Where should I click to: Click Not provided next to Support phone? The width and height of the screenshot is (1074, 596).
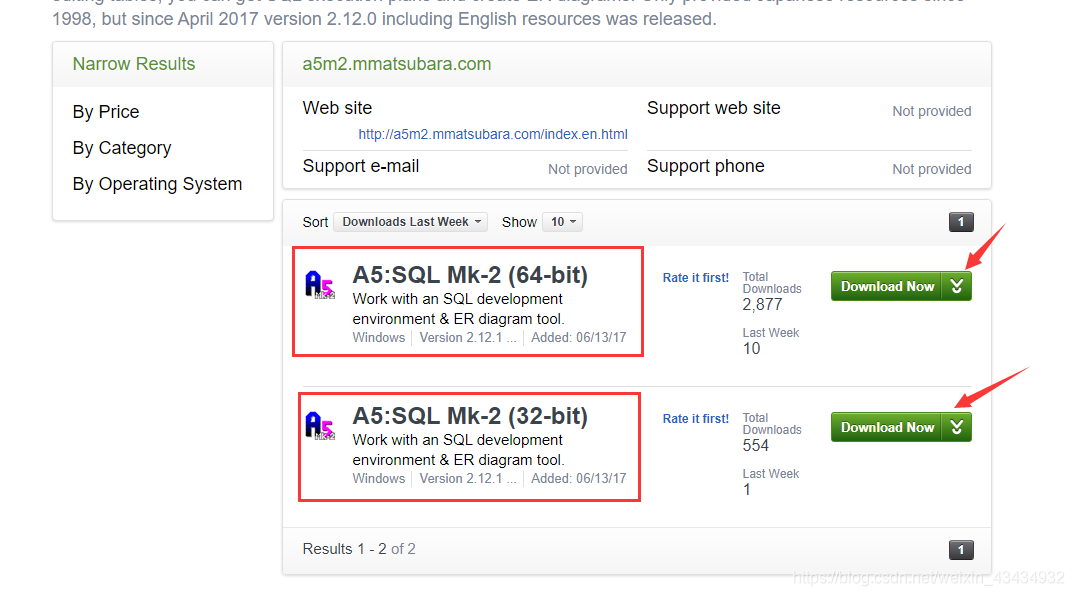932,169
